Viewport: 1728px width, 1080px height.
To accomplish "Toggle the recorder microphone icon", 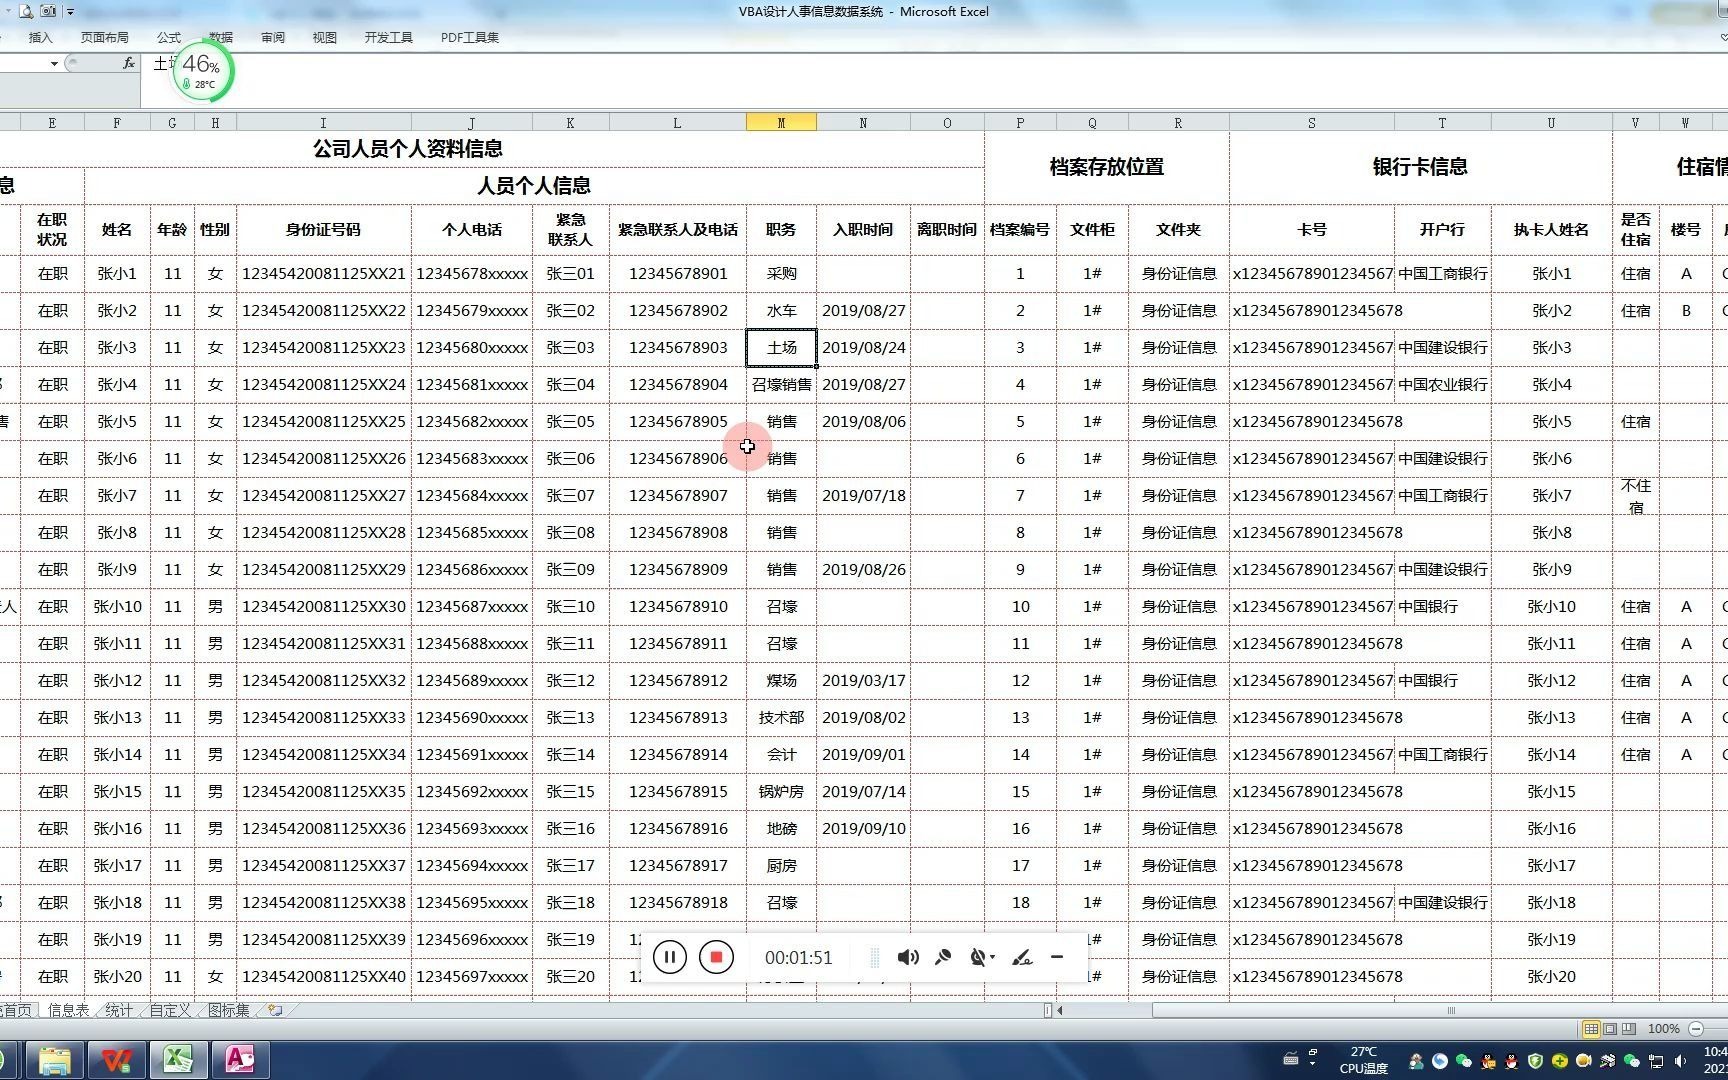I will pyautogui.click(x=943, y=957).
